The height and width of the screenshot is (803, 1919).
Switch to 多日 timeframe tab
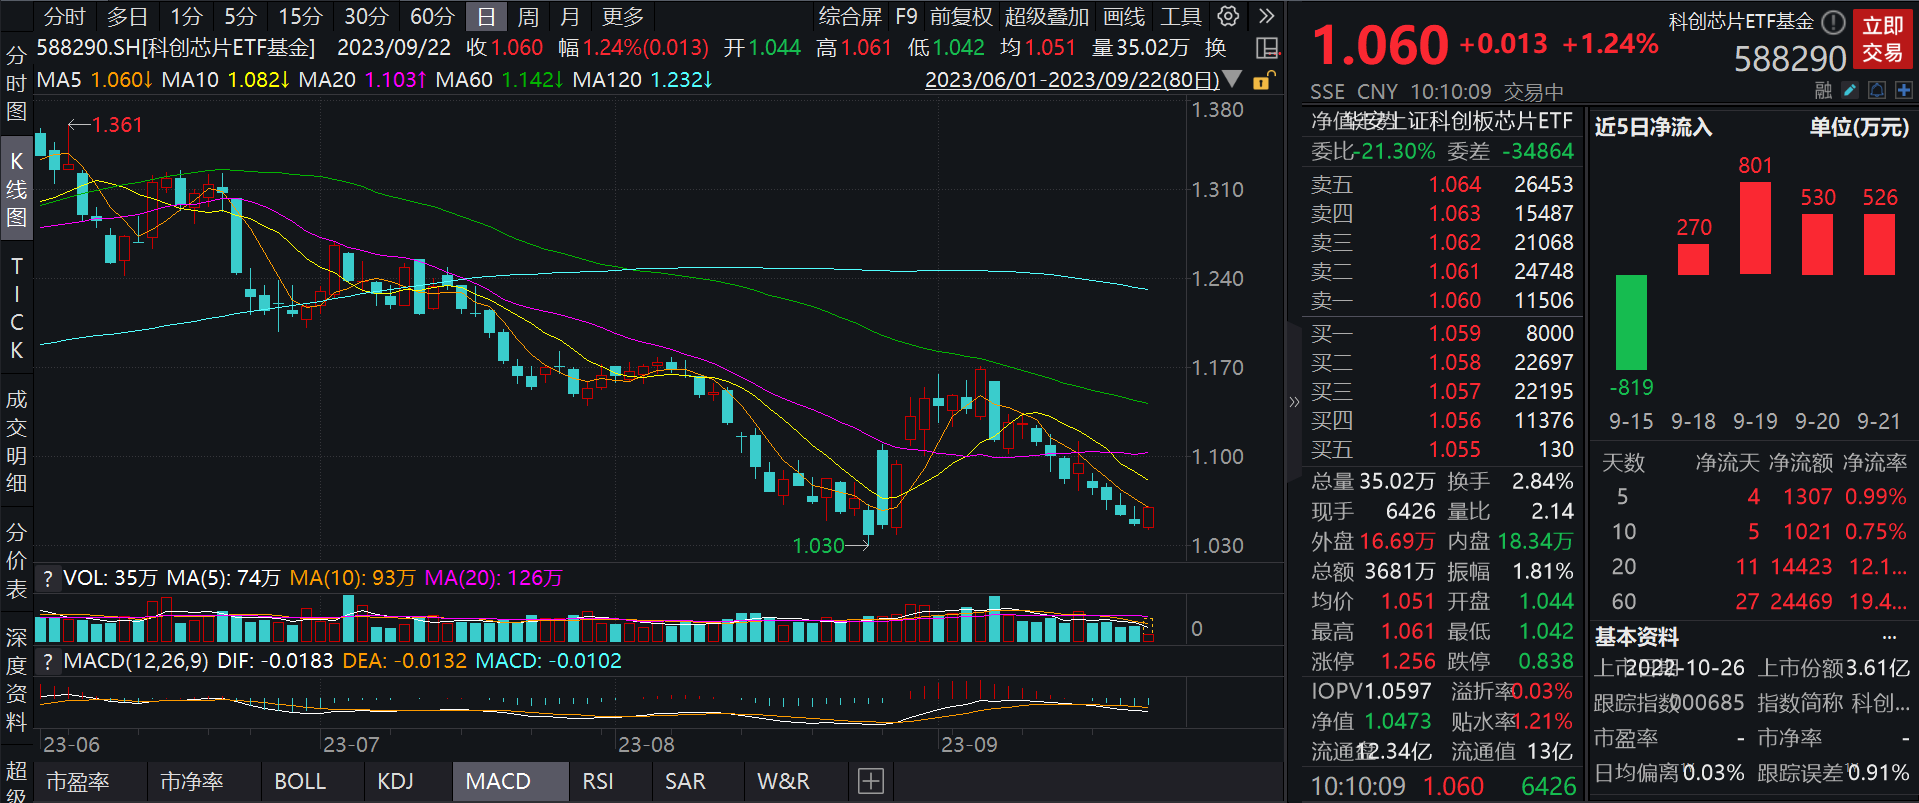[127, 17]
